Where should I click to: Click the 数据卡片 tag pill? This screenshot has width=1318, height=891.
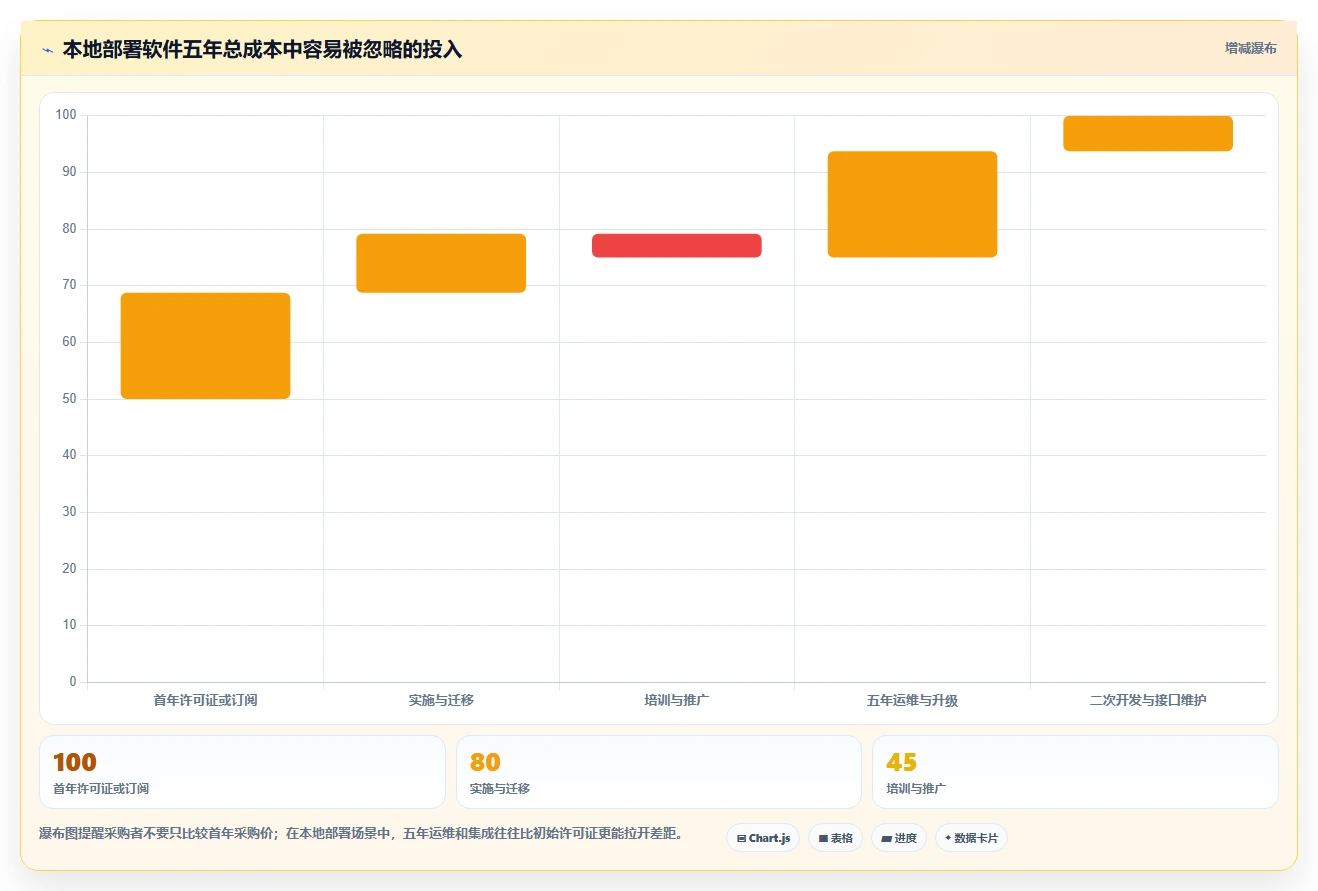[x=971, y=838]
